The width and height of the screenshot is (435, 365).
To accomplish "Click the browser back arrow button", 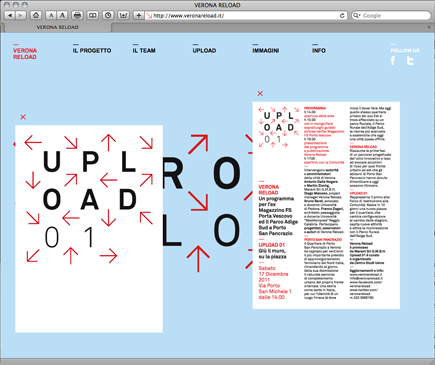I will pos(10,15).
